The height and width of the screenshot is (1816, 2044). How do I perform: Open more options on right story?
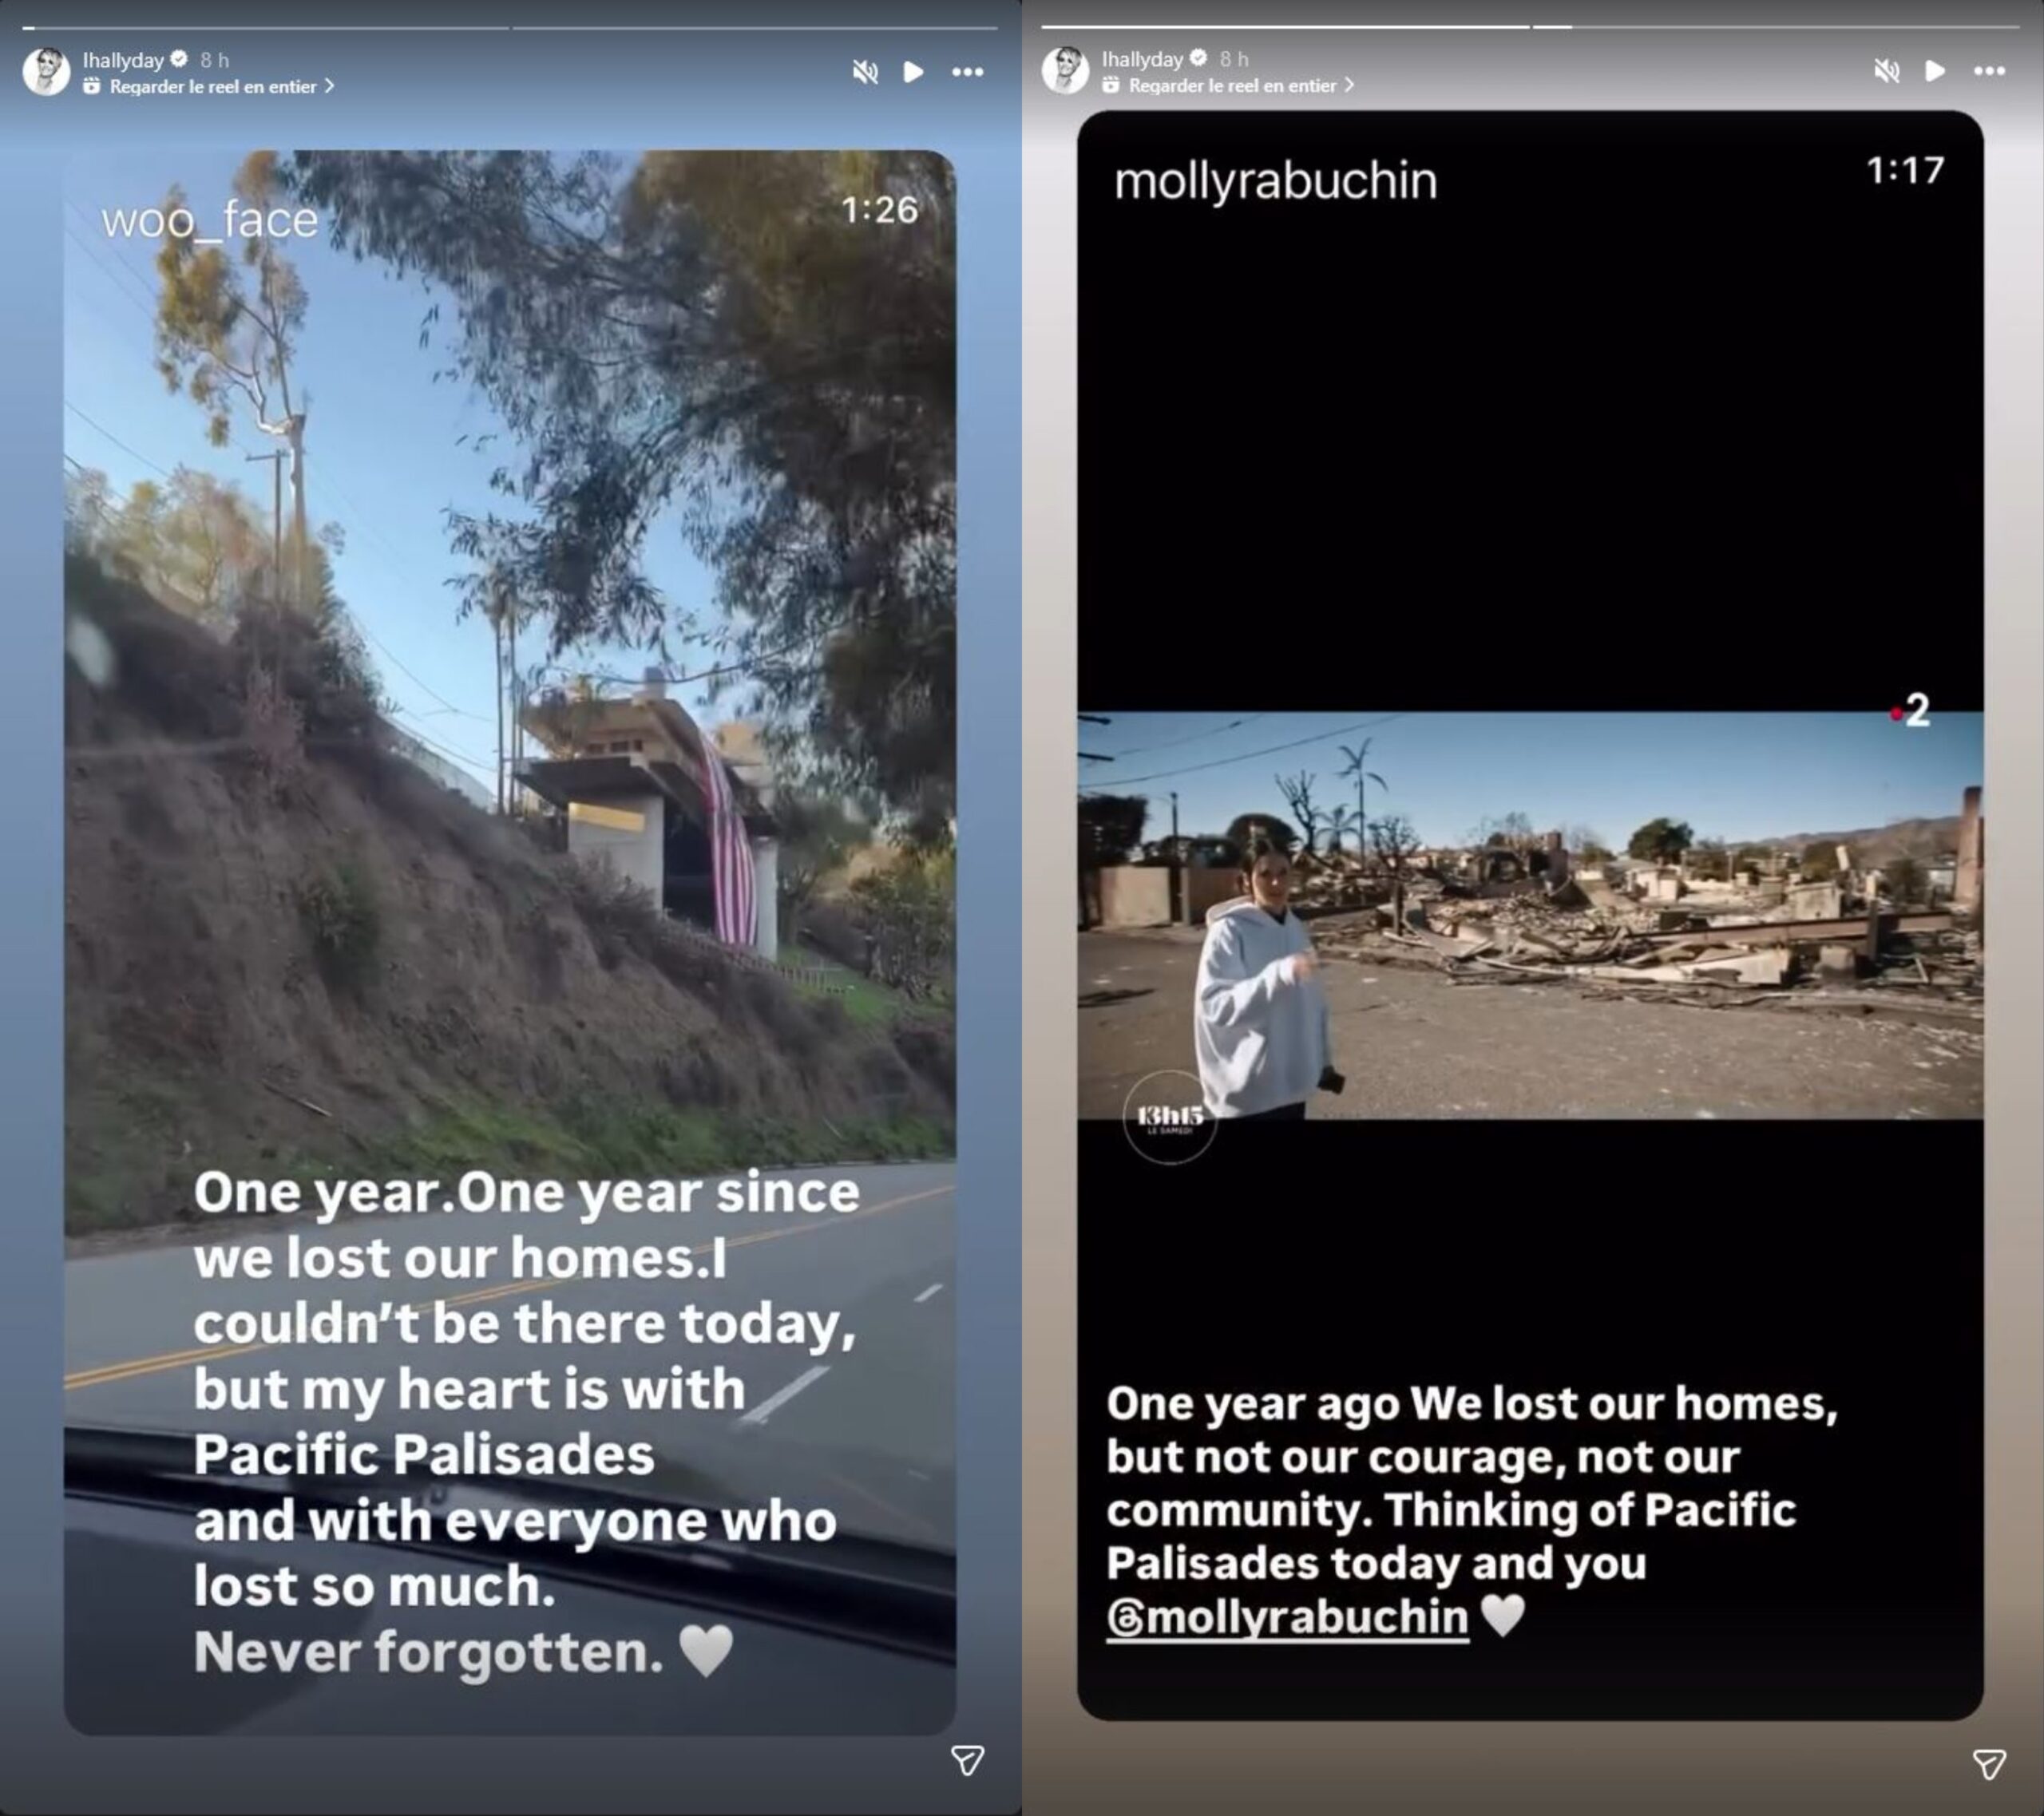click(1989, 71)
